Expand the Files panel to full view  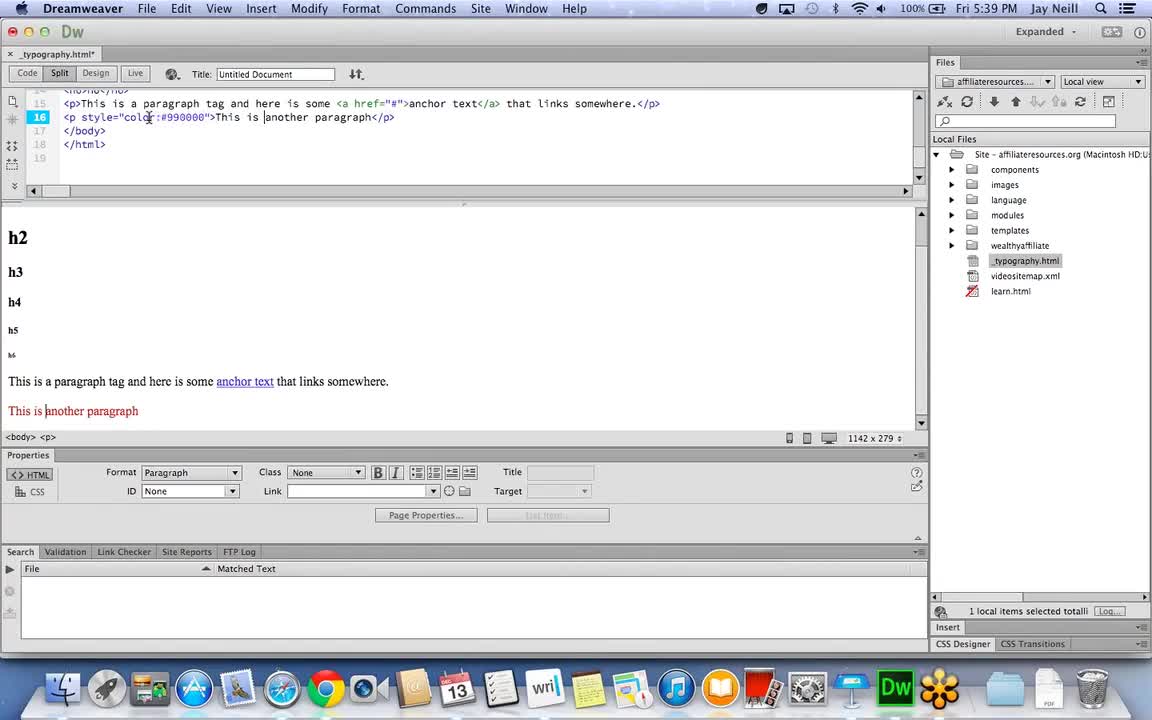1108,102
